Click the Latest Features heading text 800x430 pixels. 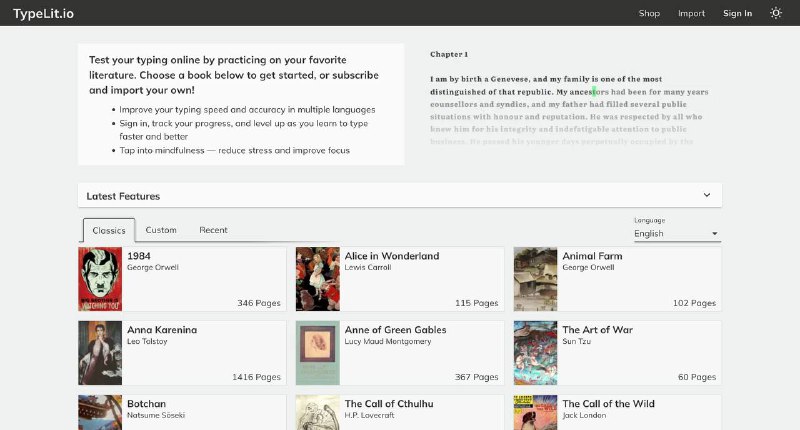(x=123, y=196)
